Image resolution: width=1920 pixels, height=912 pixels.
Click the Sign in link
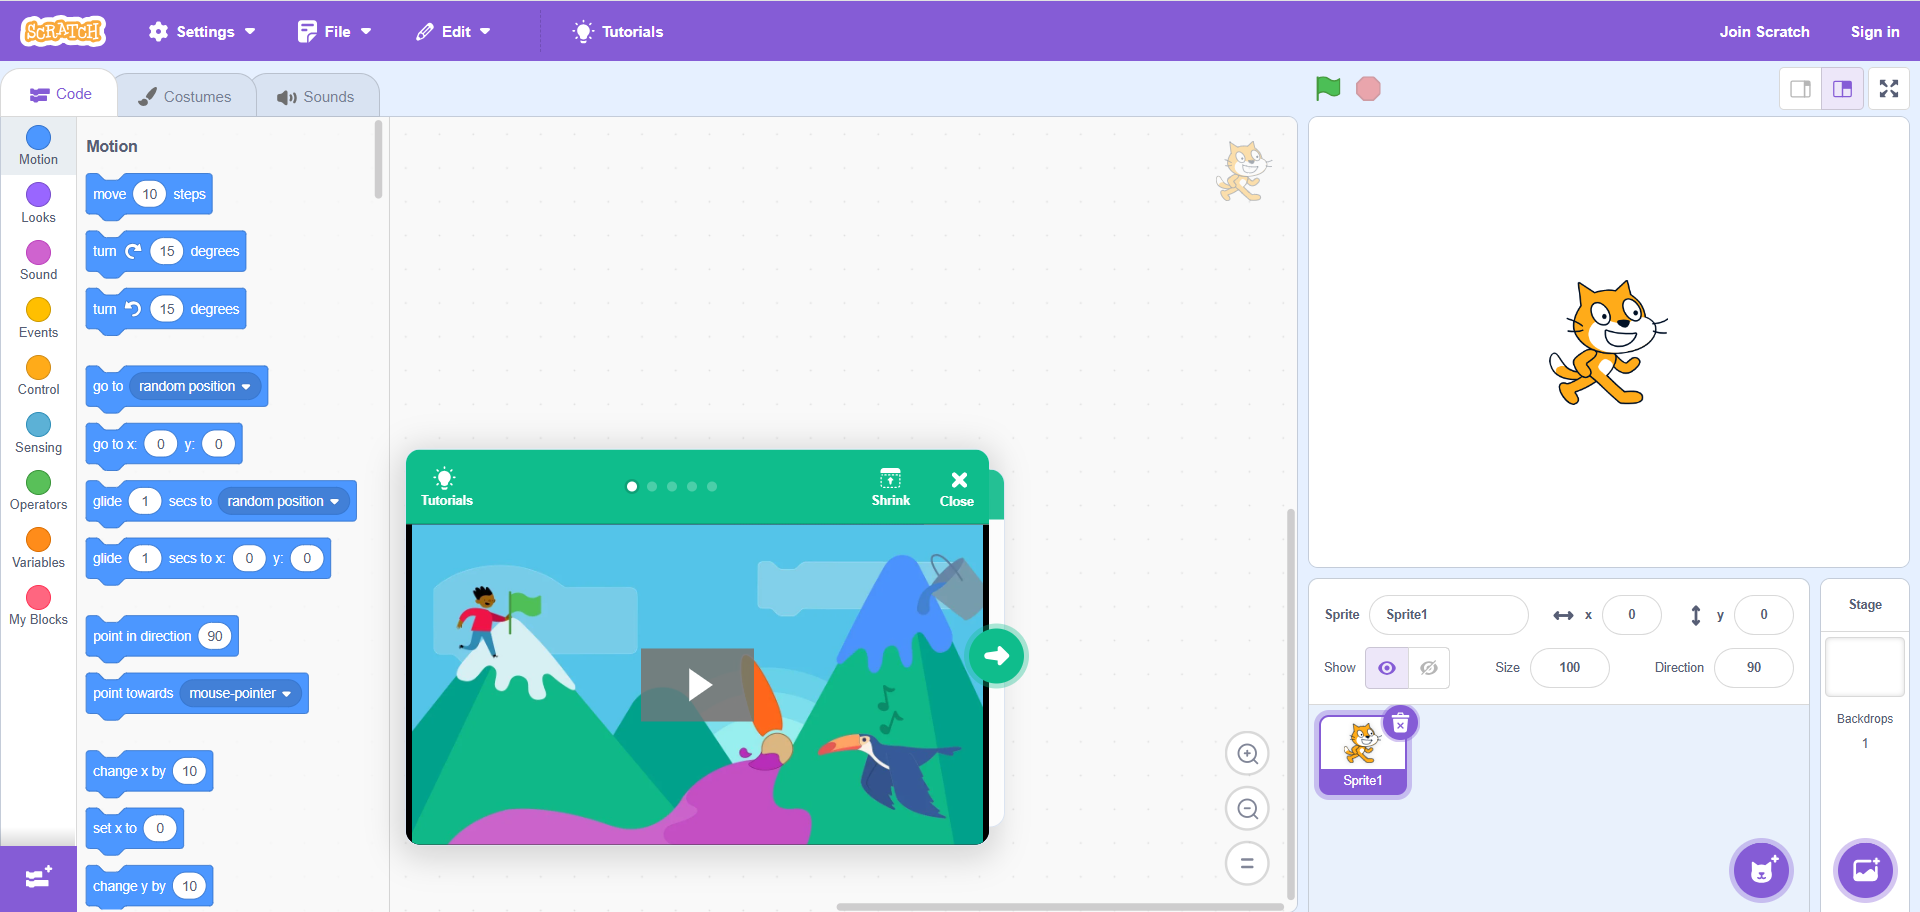point(1875,31)
